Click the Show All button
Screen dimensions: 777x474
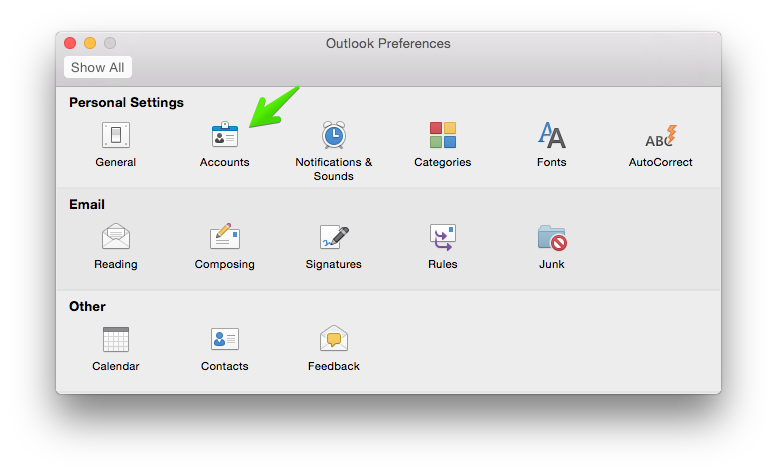point(98,67)
